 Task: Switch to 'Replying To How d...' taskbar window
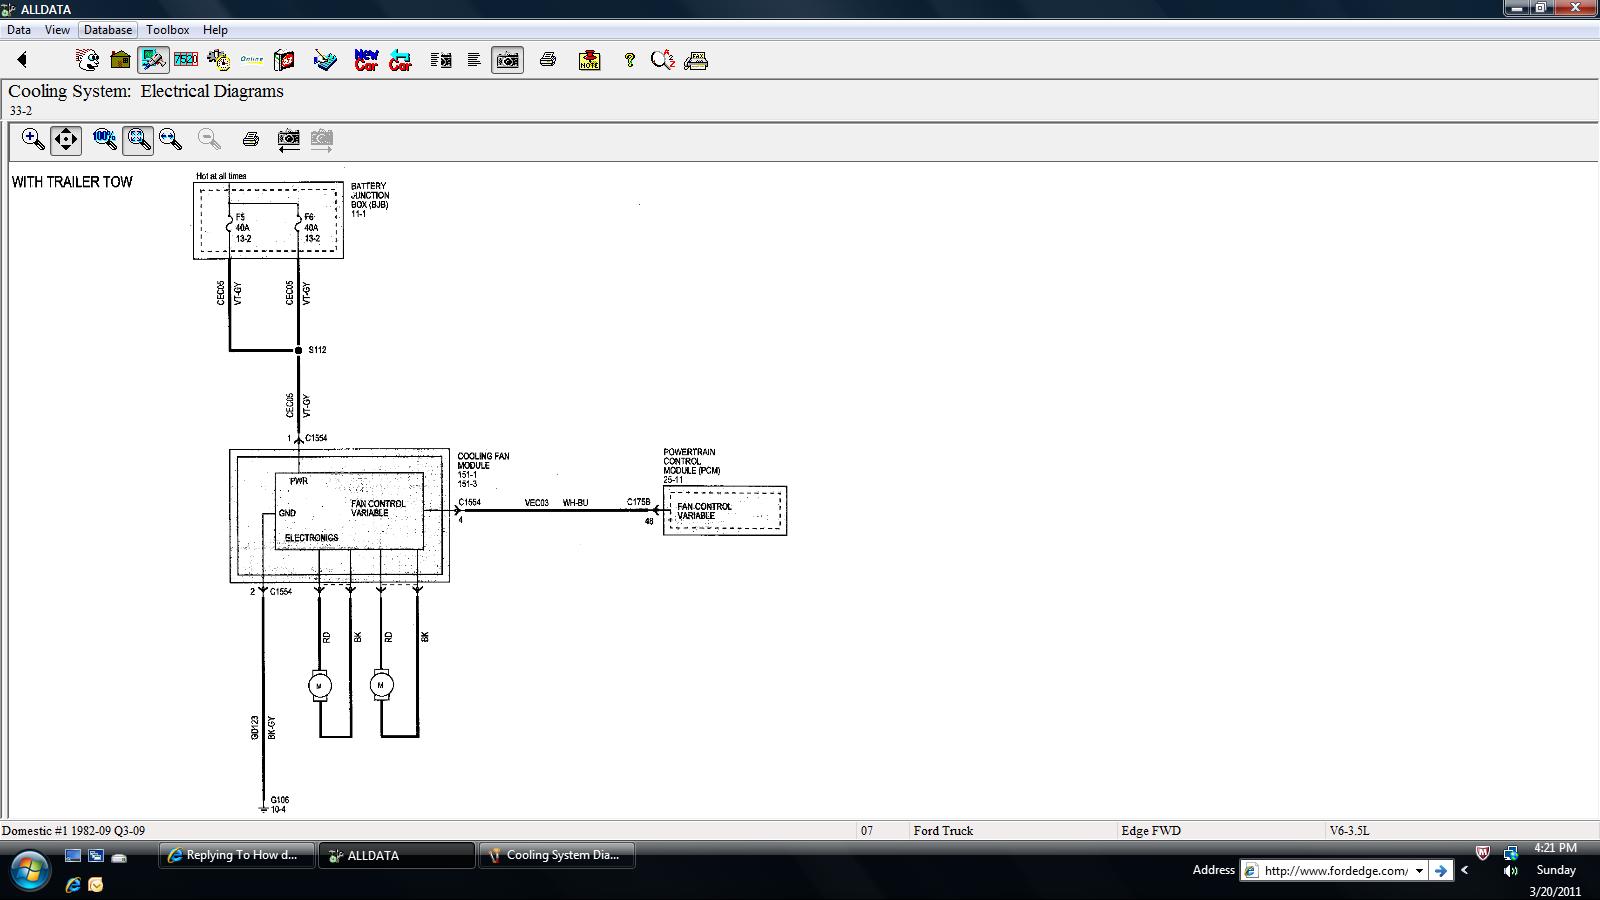(237, 855)
